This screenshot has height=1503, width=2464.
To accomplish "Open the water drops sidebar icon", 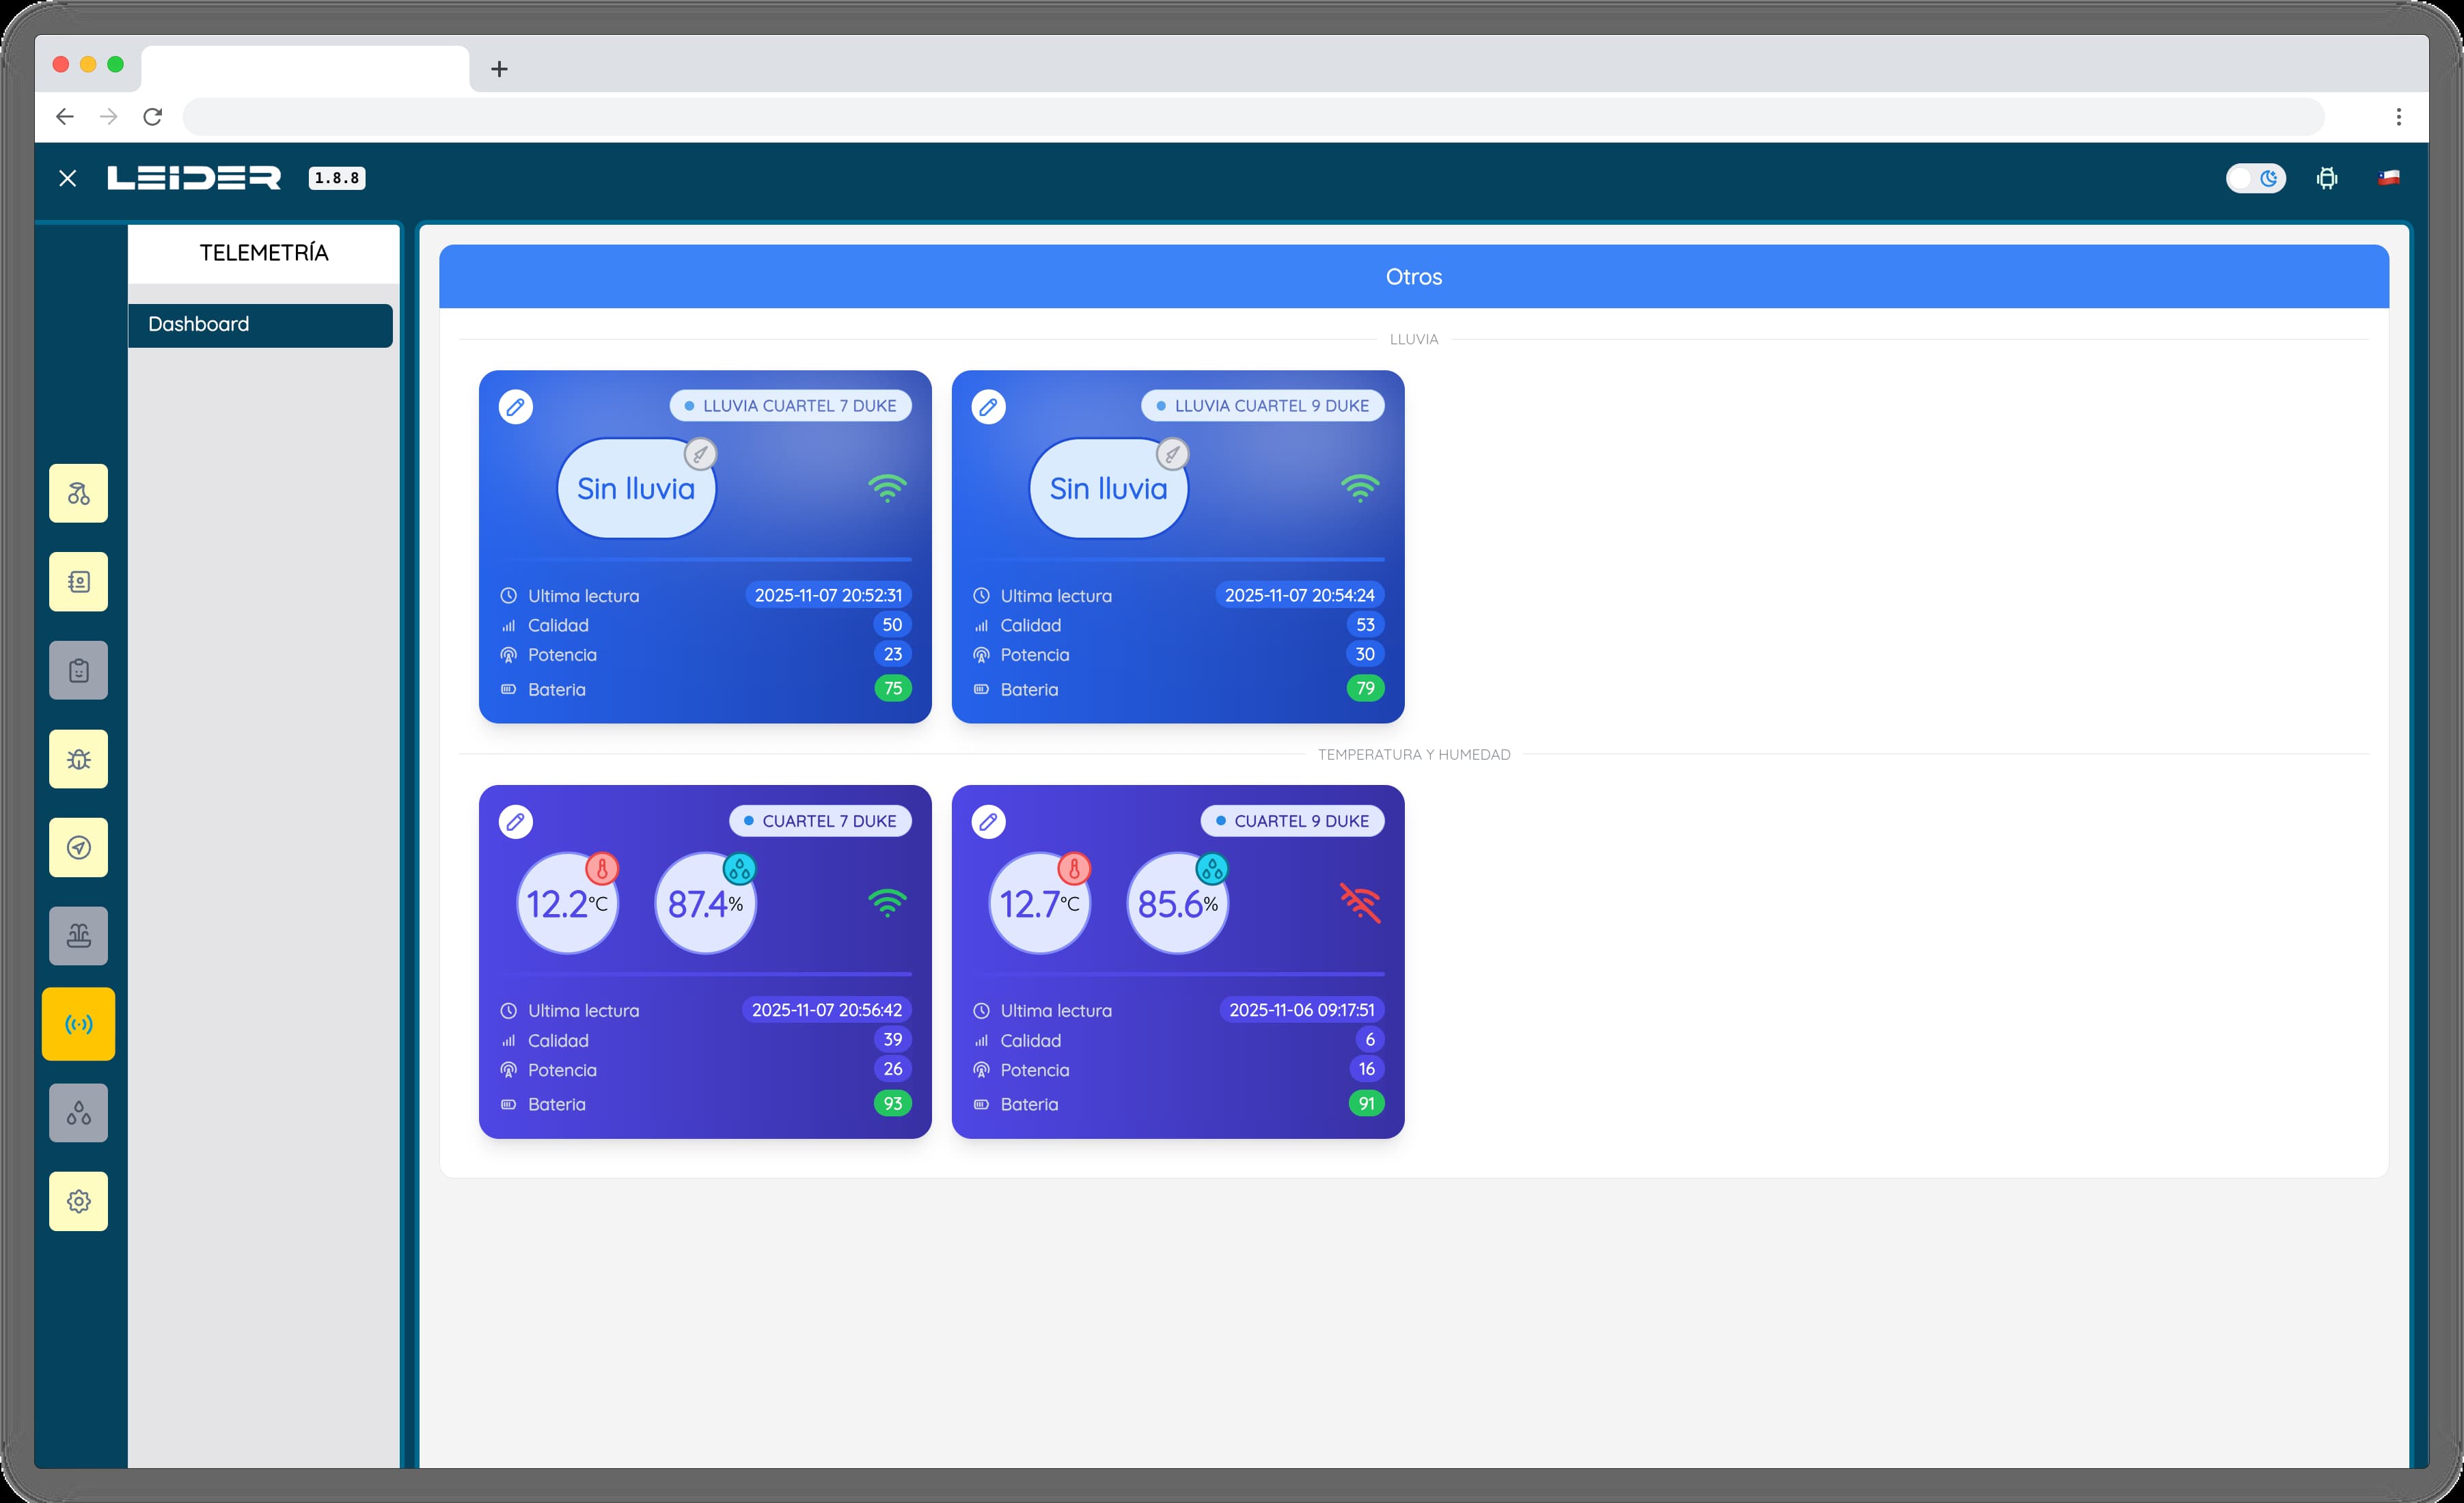I will tap(79, 1113).
